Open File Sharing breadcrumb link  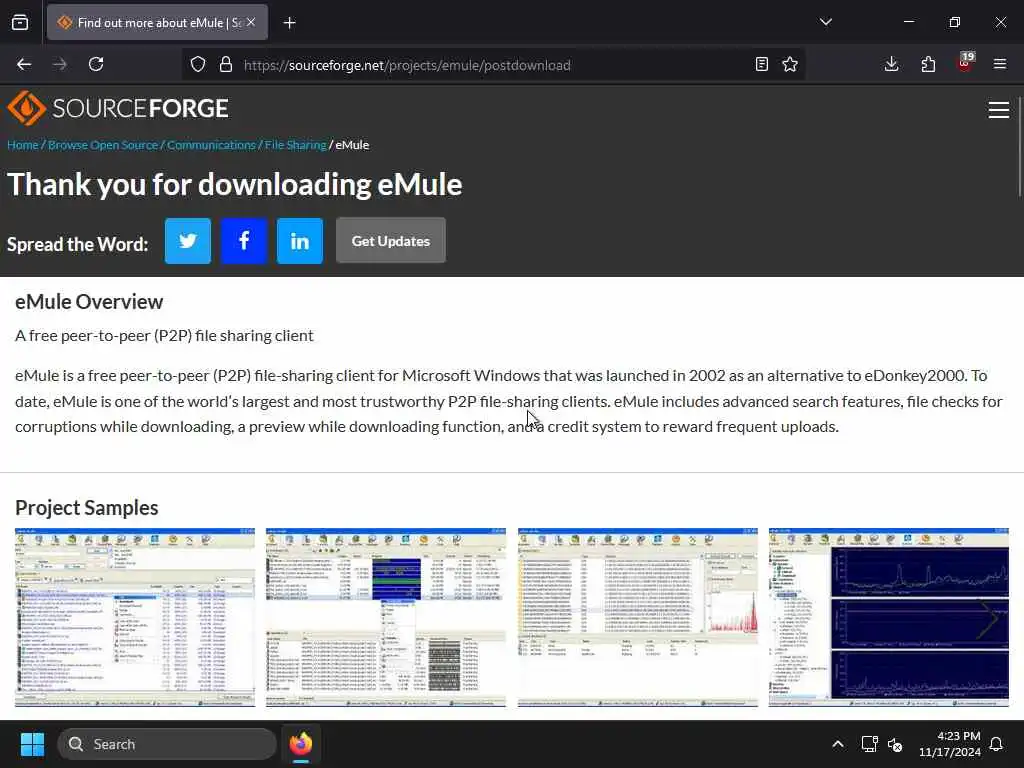pos(295,145)
